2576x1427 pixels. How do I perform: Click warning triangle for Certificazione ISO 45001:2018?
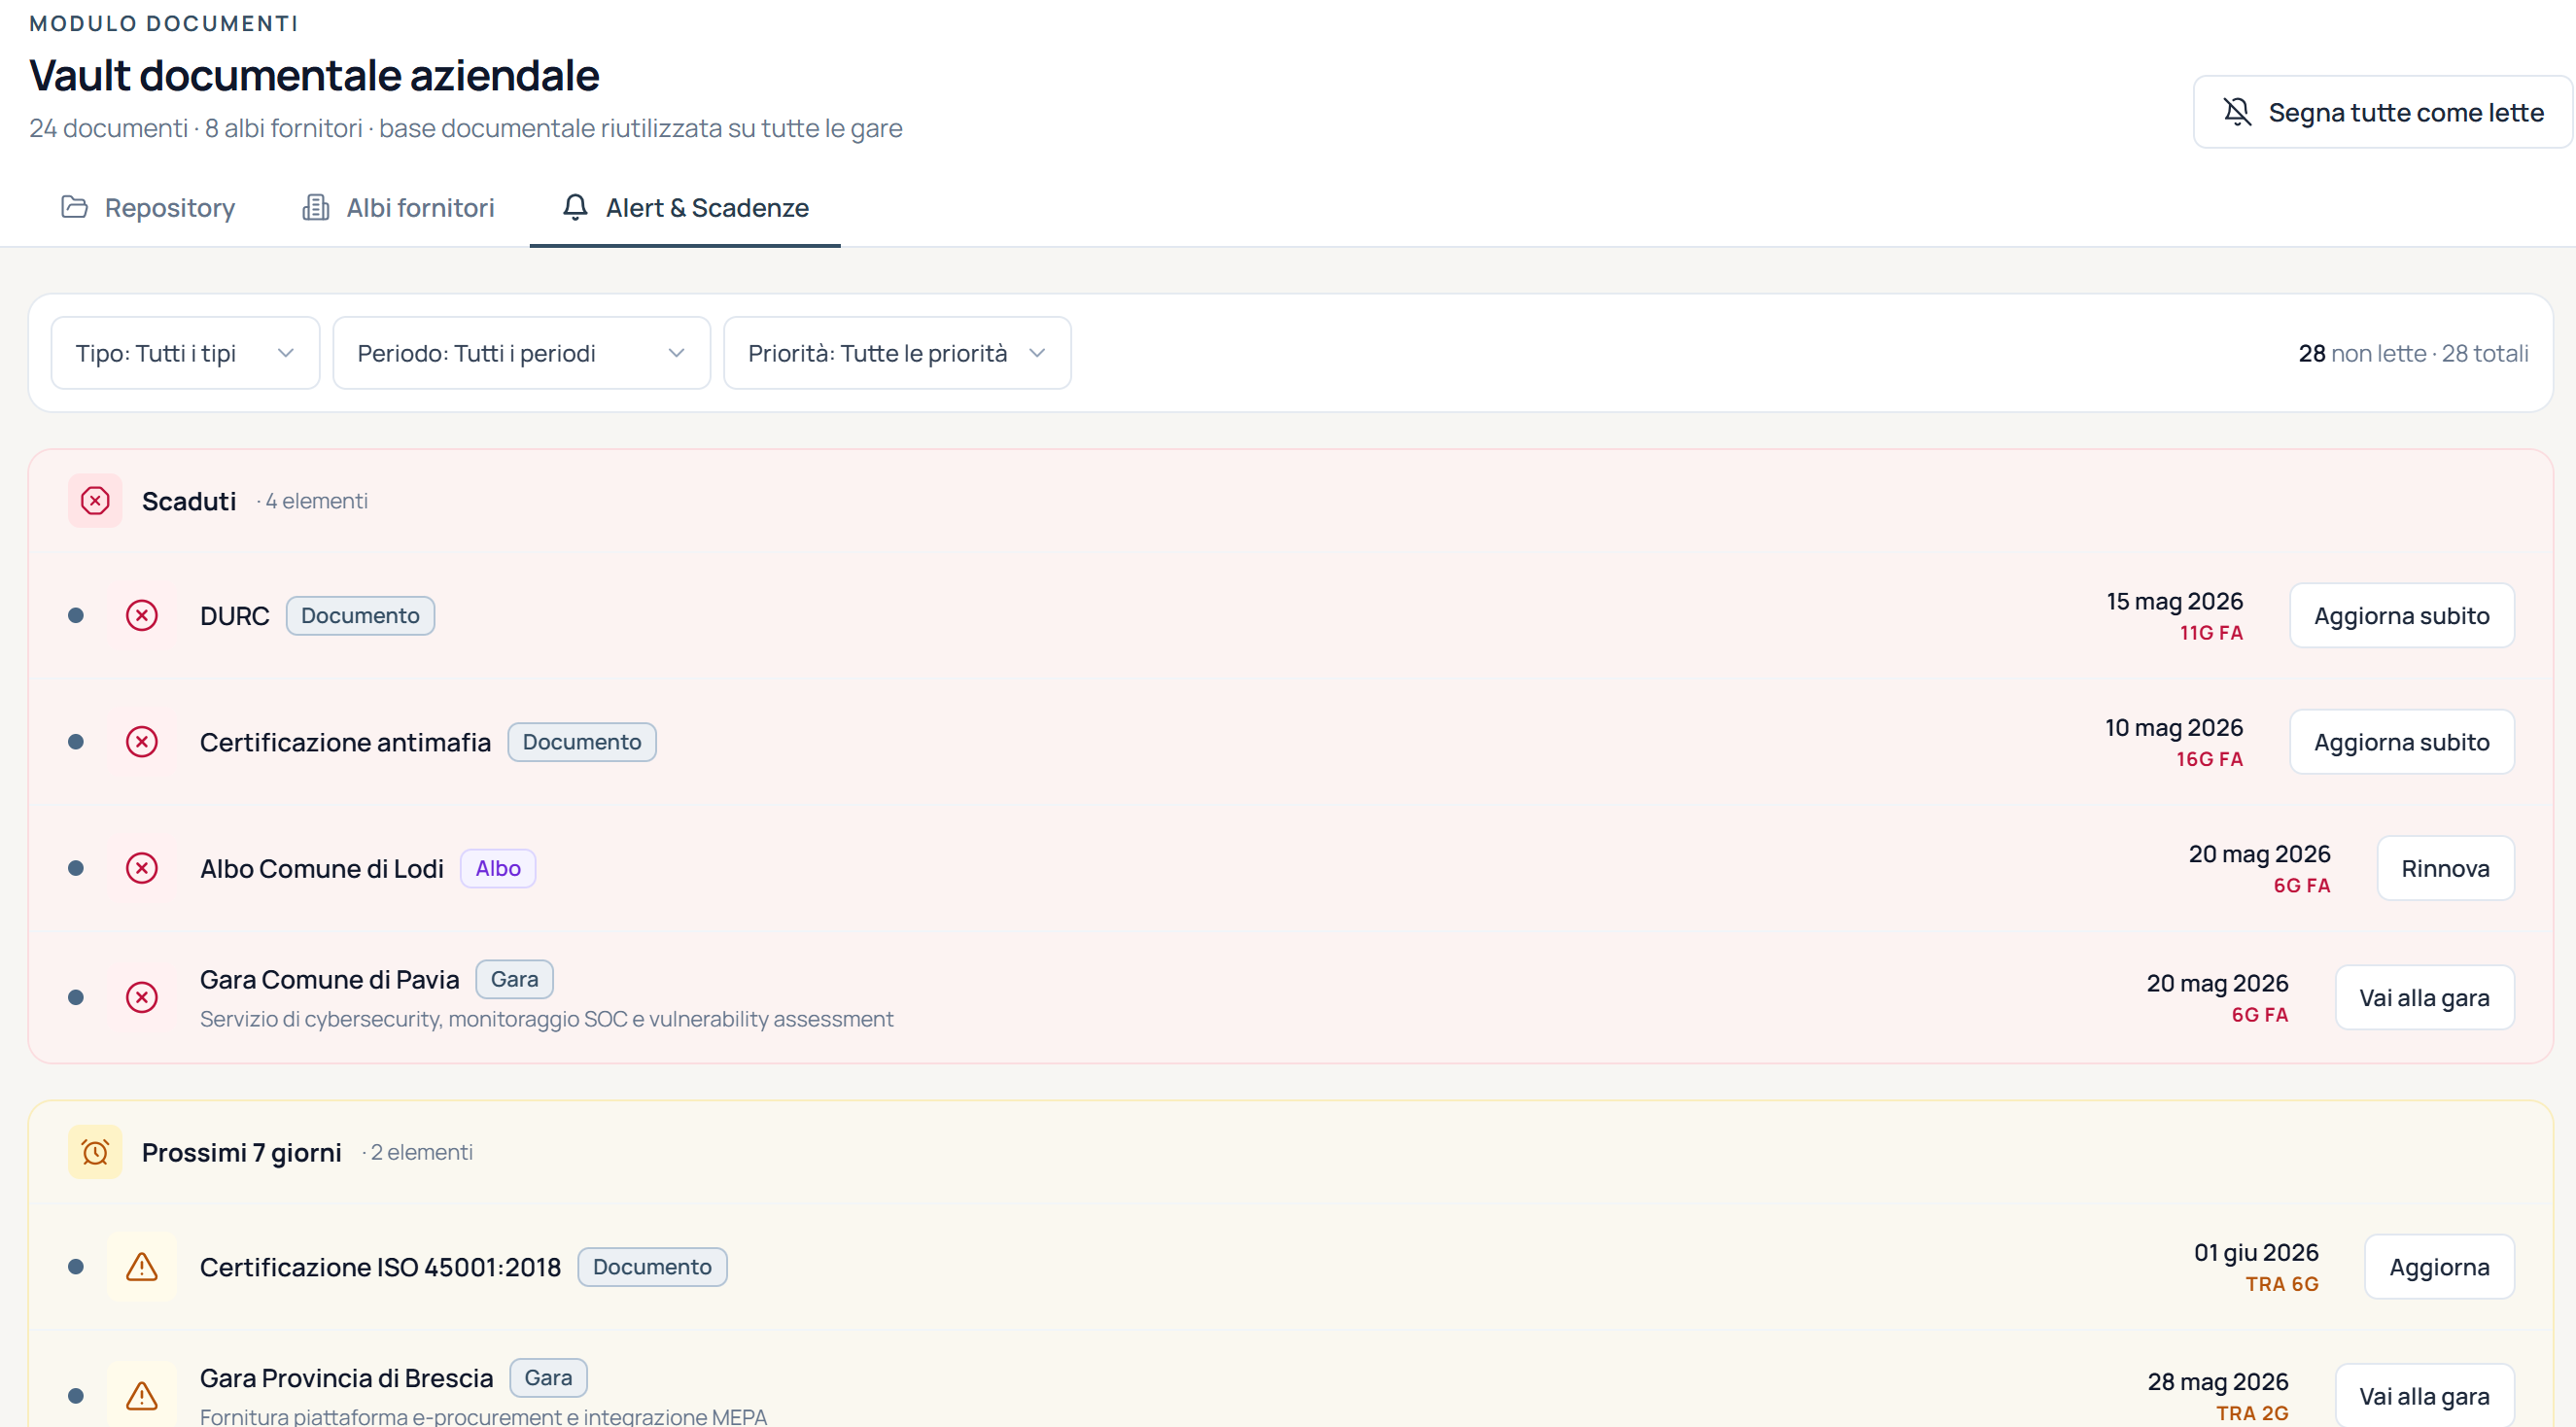point(142,1267)
